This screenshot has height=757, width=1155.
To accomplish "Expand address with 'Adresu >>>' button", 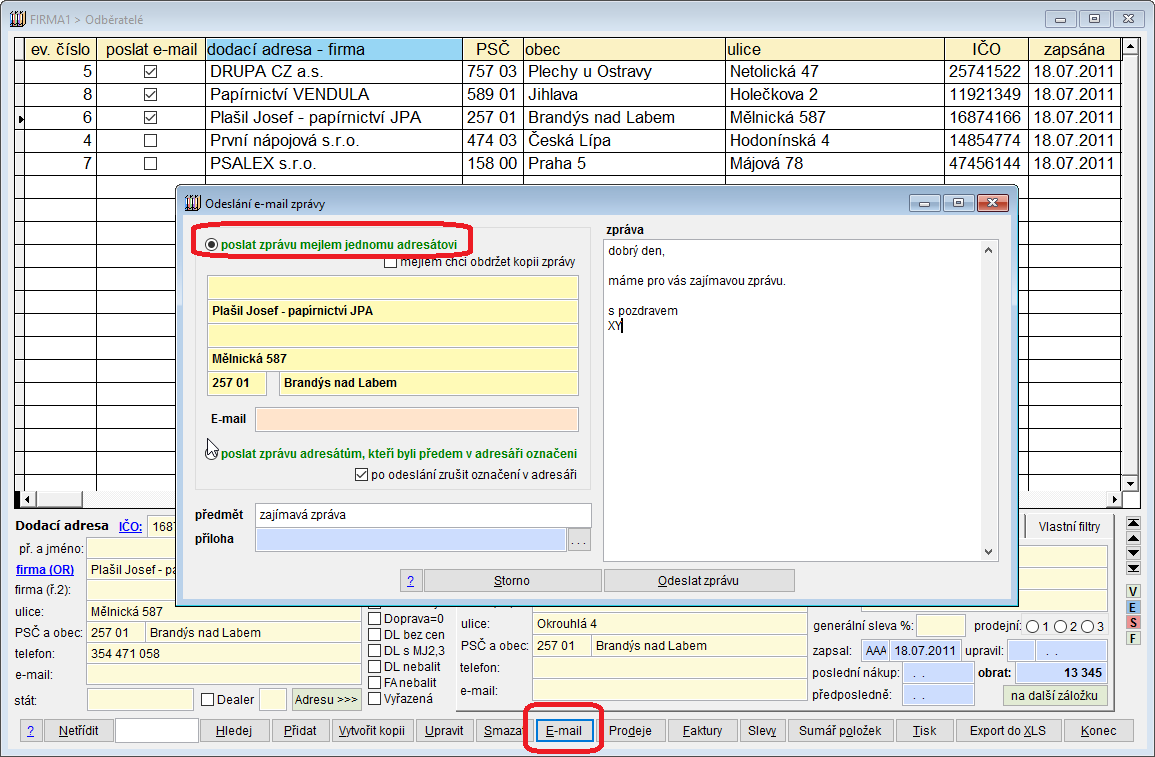I will (x=326, y=699).
